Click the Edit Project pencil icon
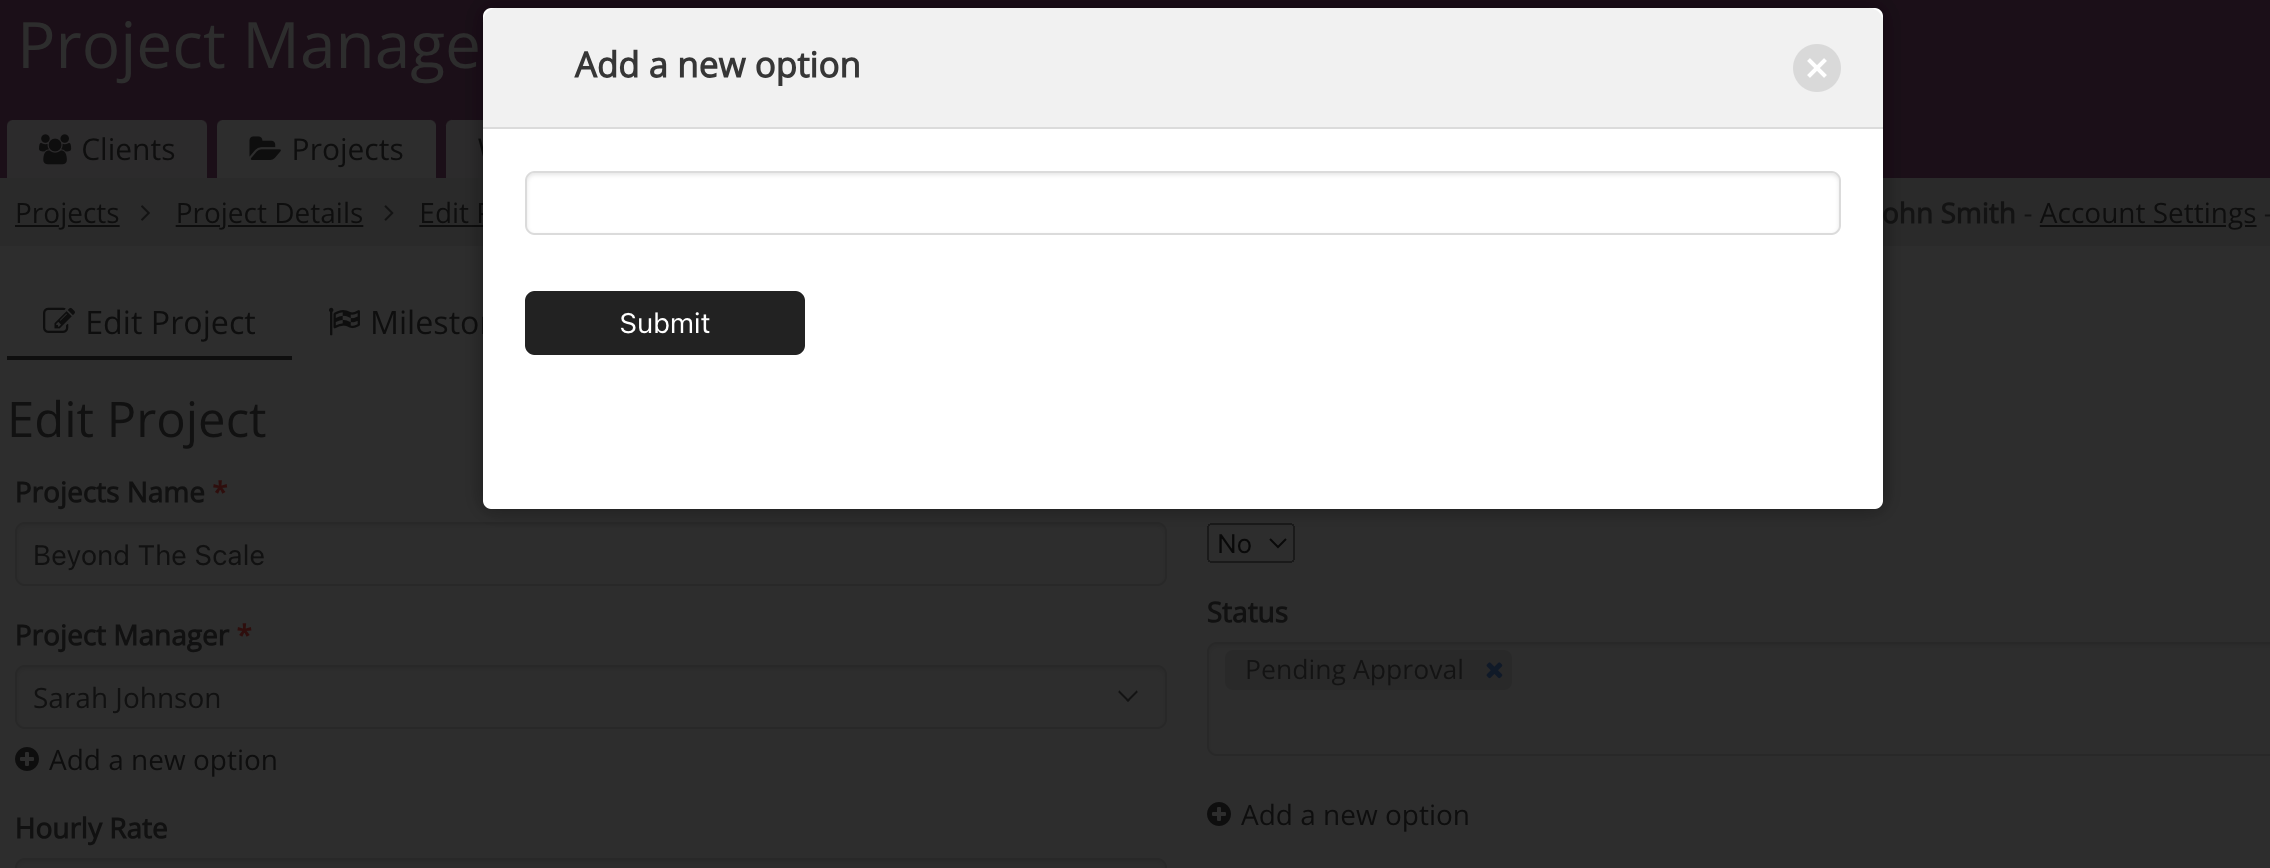Screen dimensions: 2270x868 click(x=58, y=321)
